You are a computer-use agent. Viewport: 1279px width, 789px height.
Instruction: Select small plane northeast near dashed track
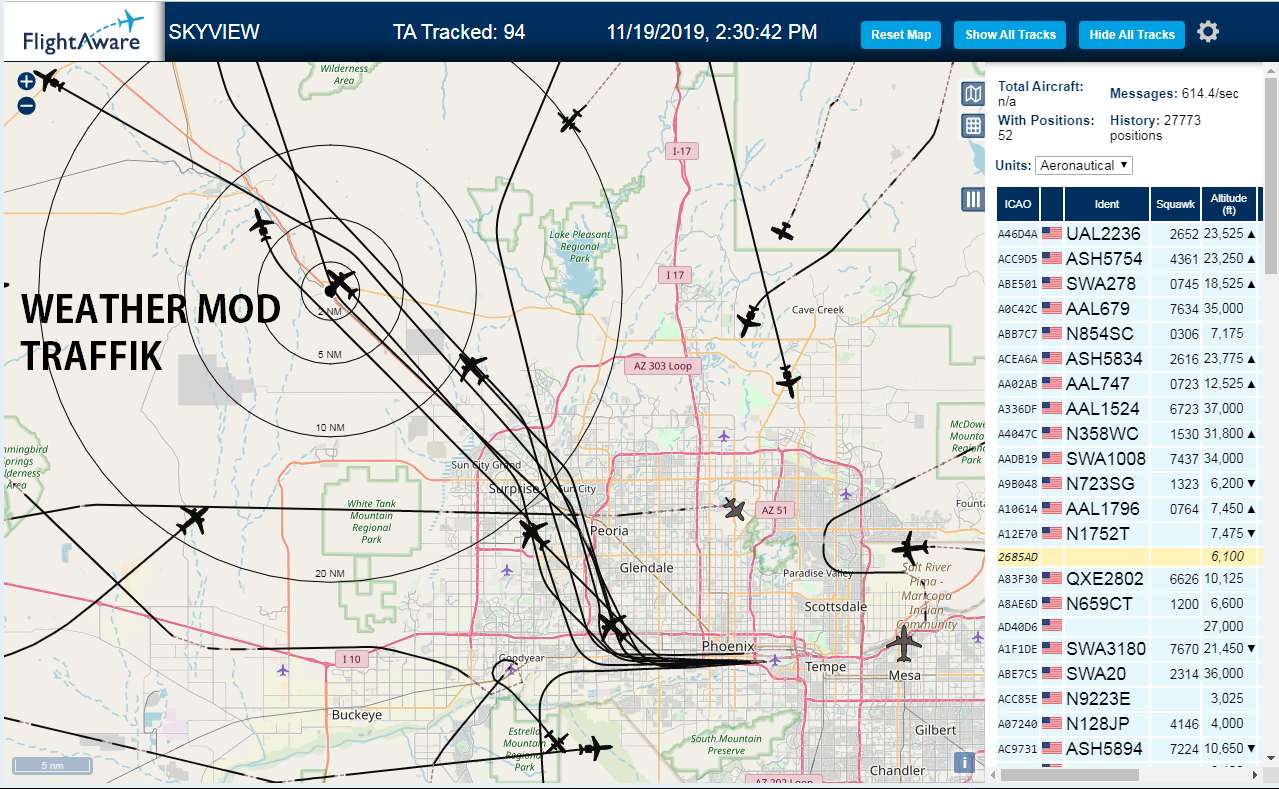(x=782, y=231)
